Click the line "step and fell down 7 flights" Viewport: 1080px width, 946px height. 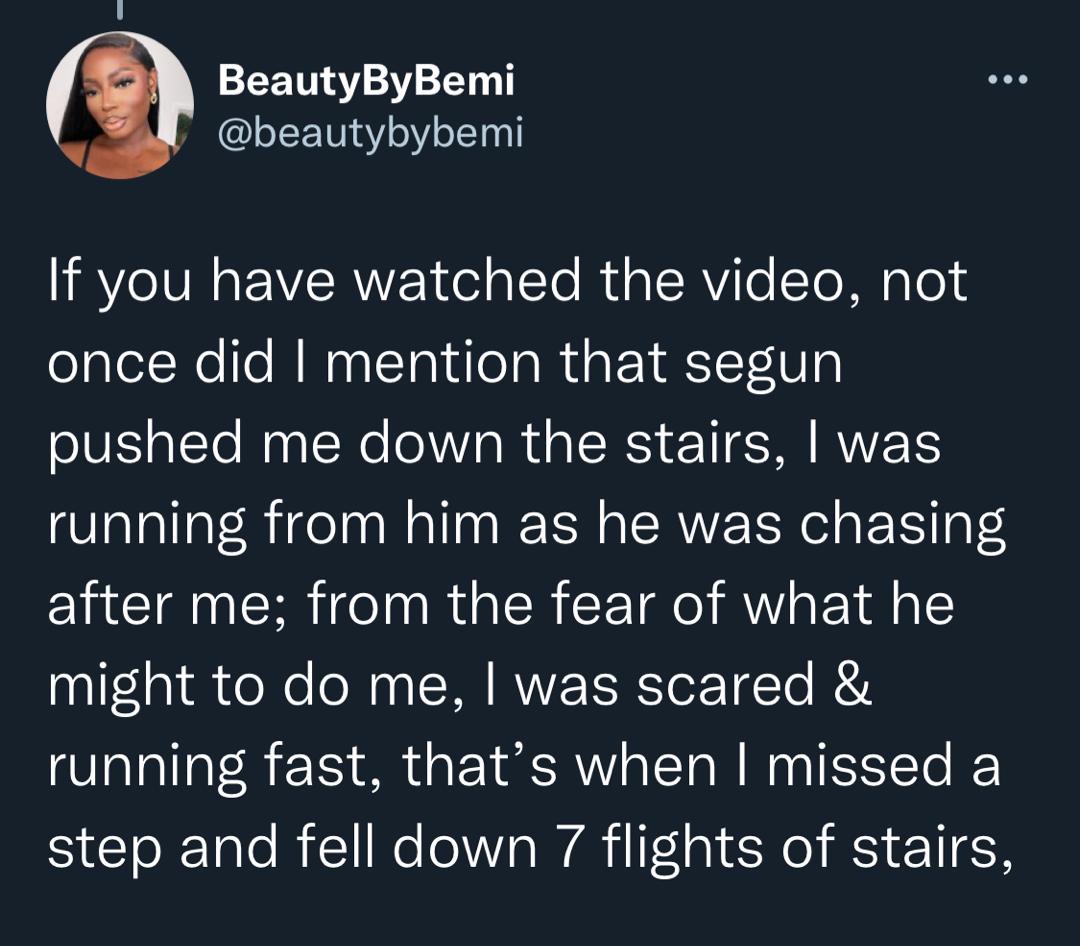pyautogui.click(x=530, y=847)
